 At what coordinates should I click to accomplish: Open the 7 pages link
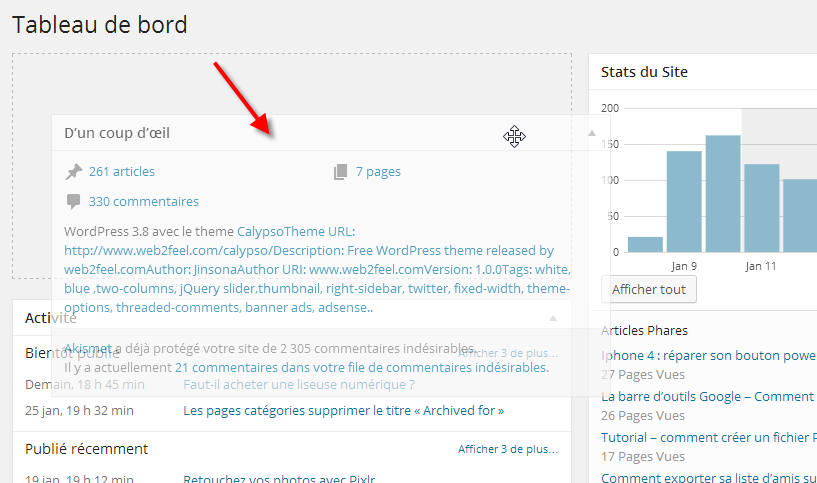point(378,172)
